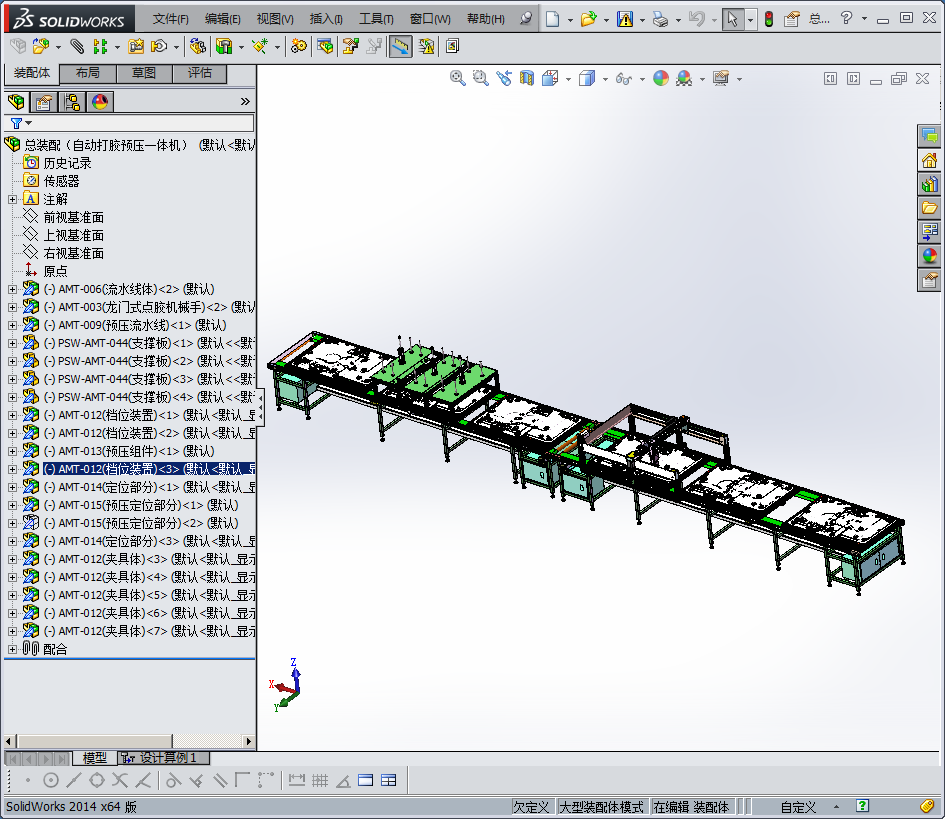Open the 文件(F) menu

pos(171,19)
